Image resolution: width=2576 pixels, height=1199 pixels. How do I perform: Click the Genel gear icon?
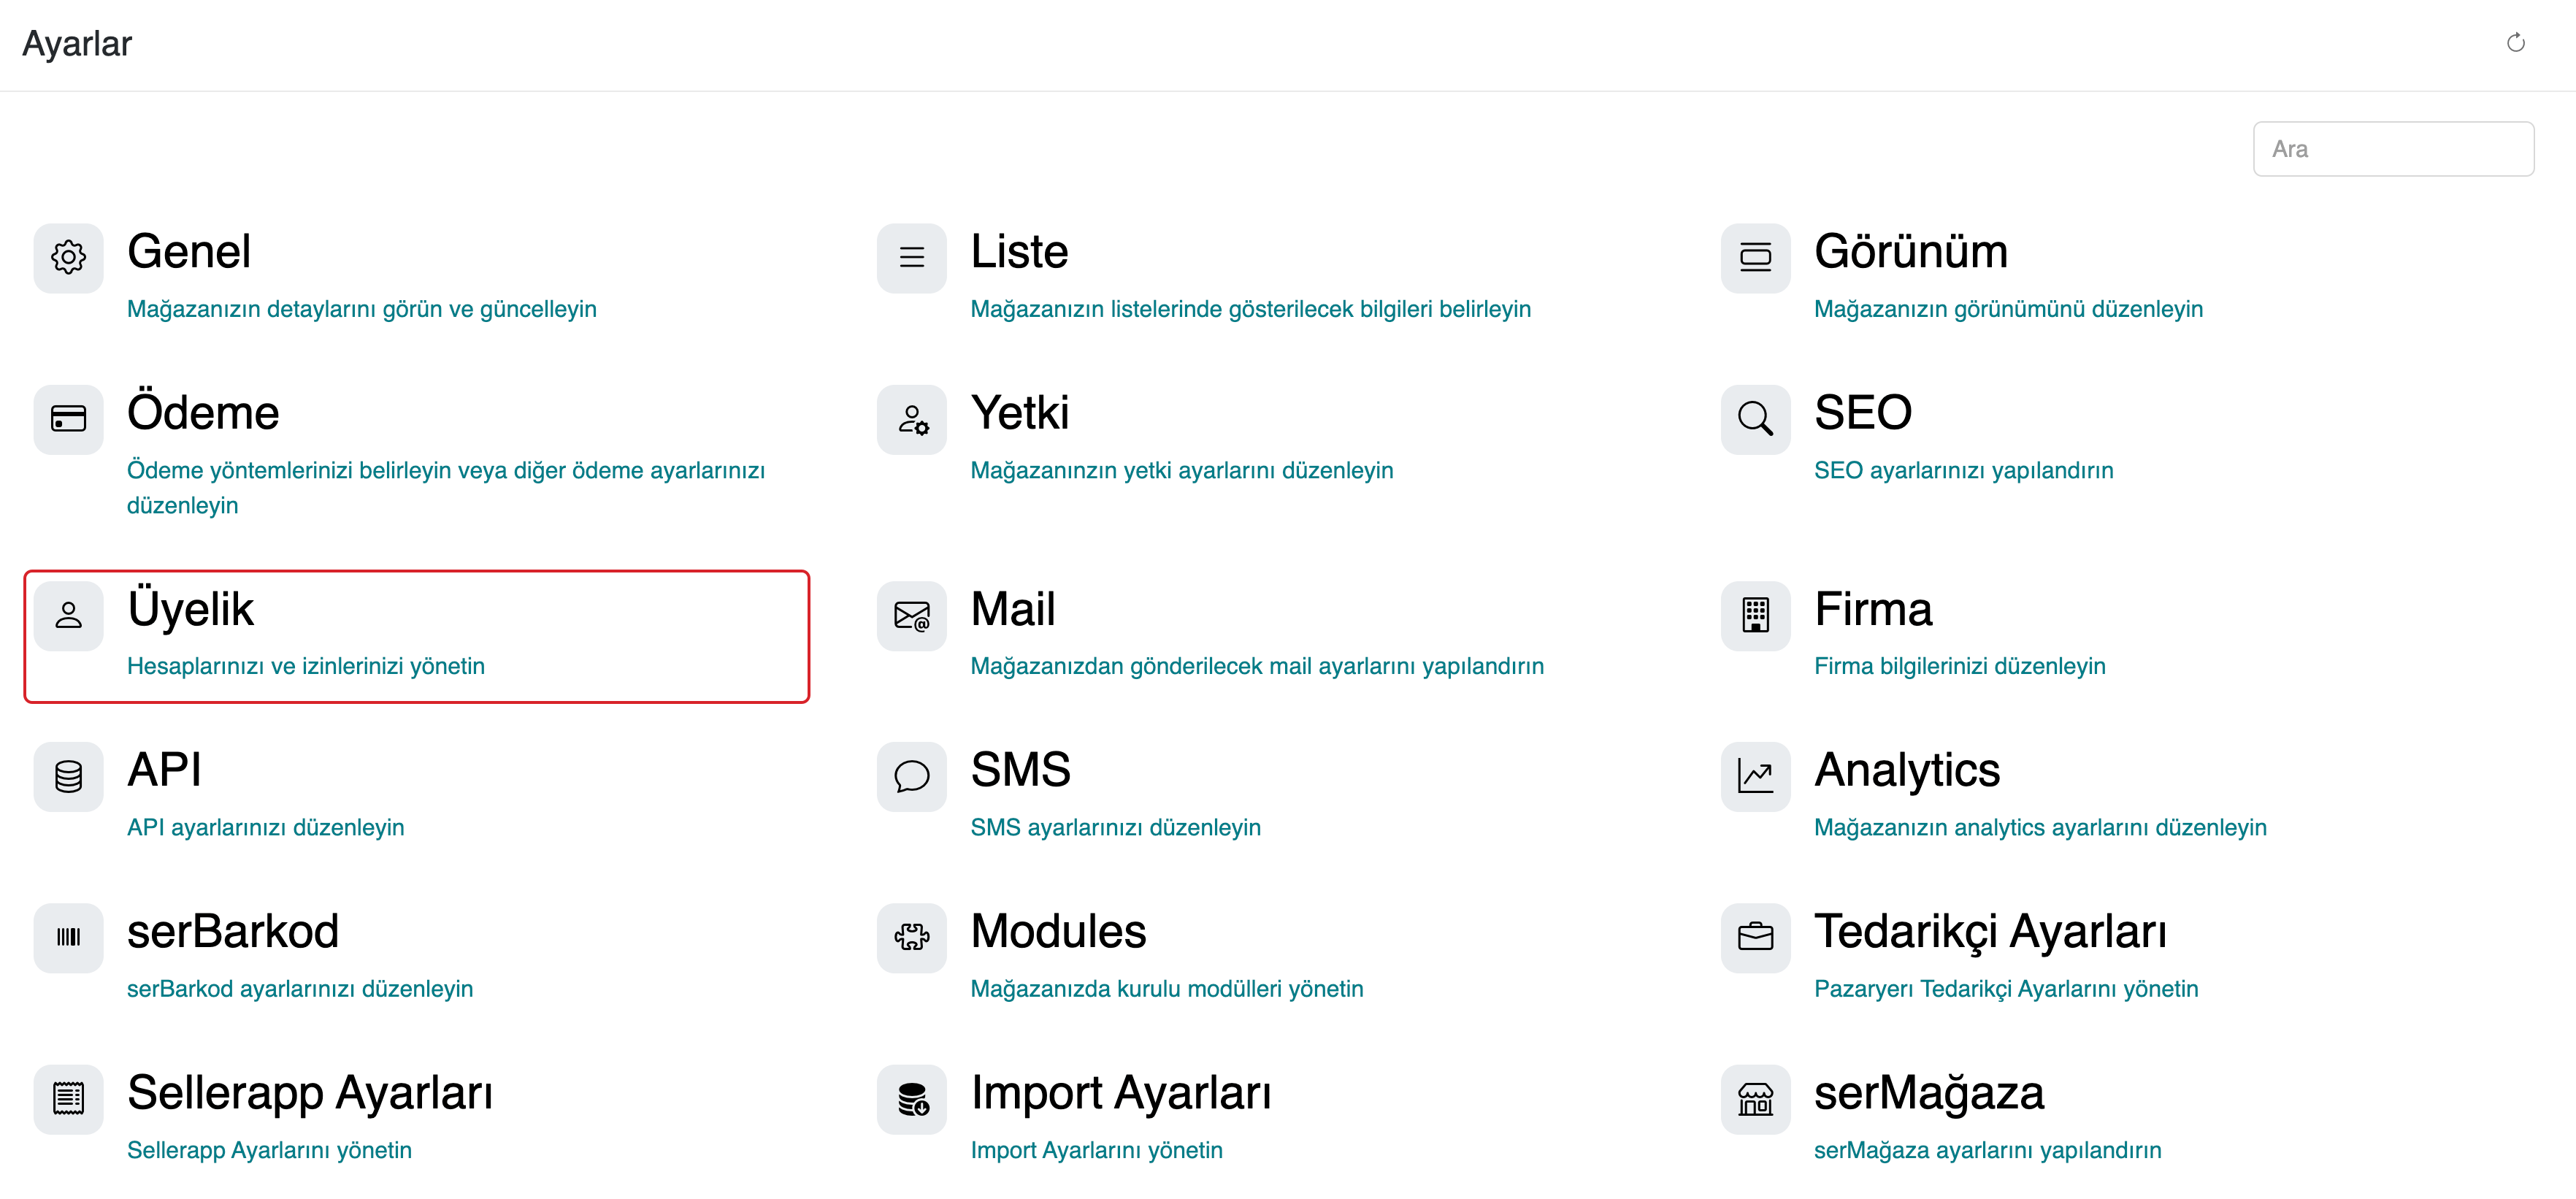68,258
